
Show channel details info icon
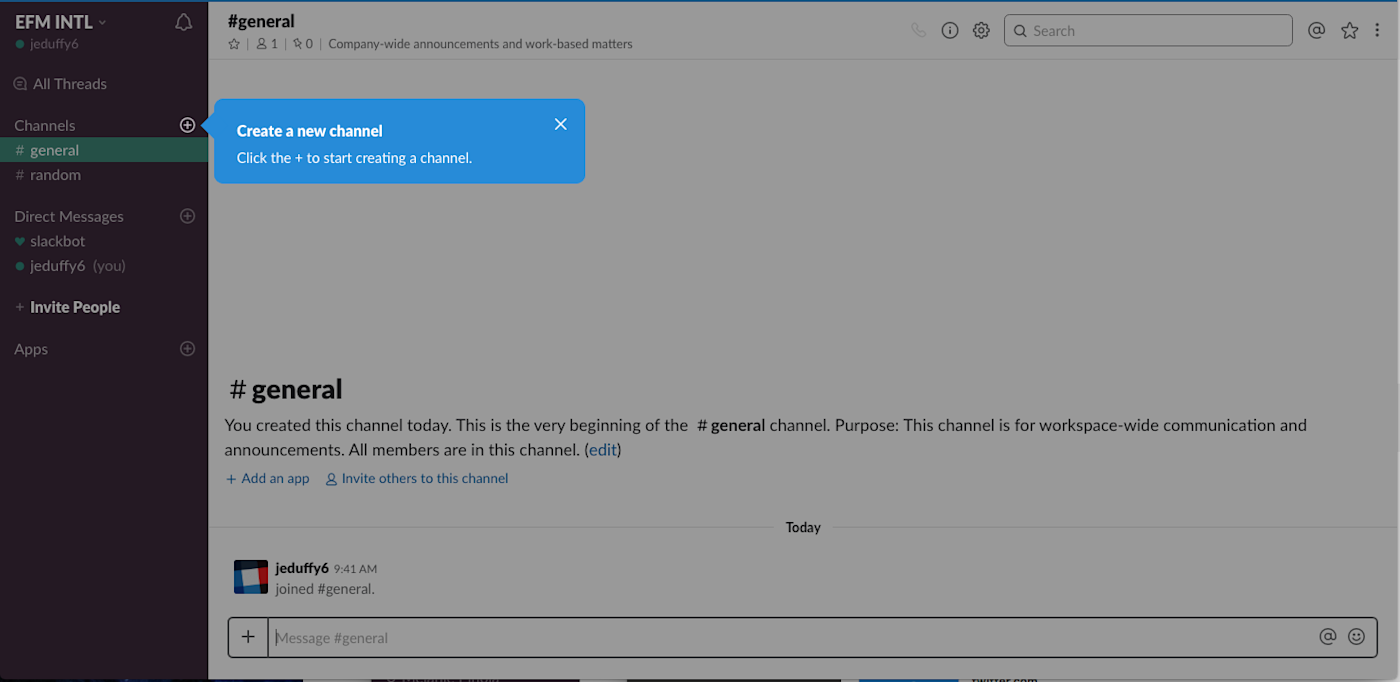(x=950, y=30)
